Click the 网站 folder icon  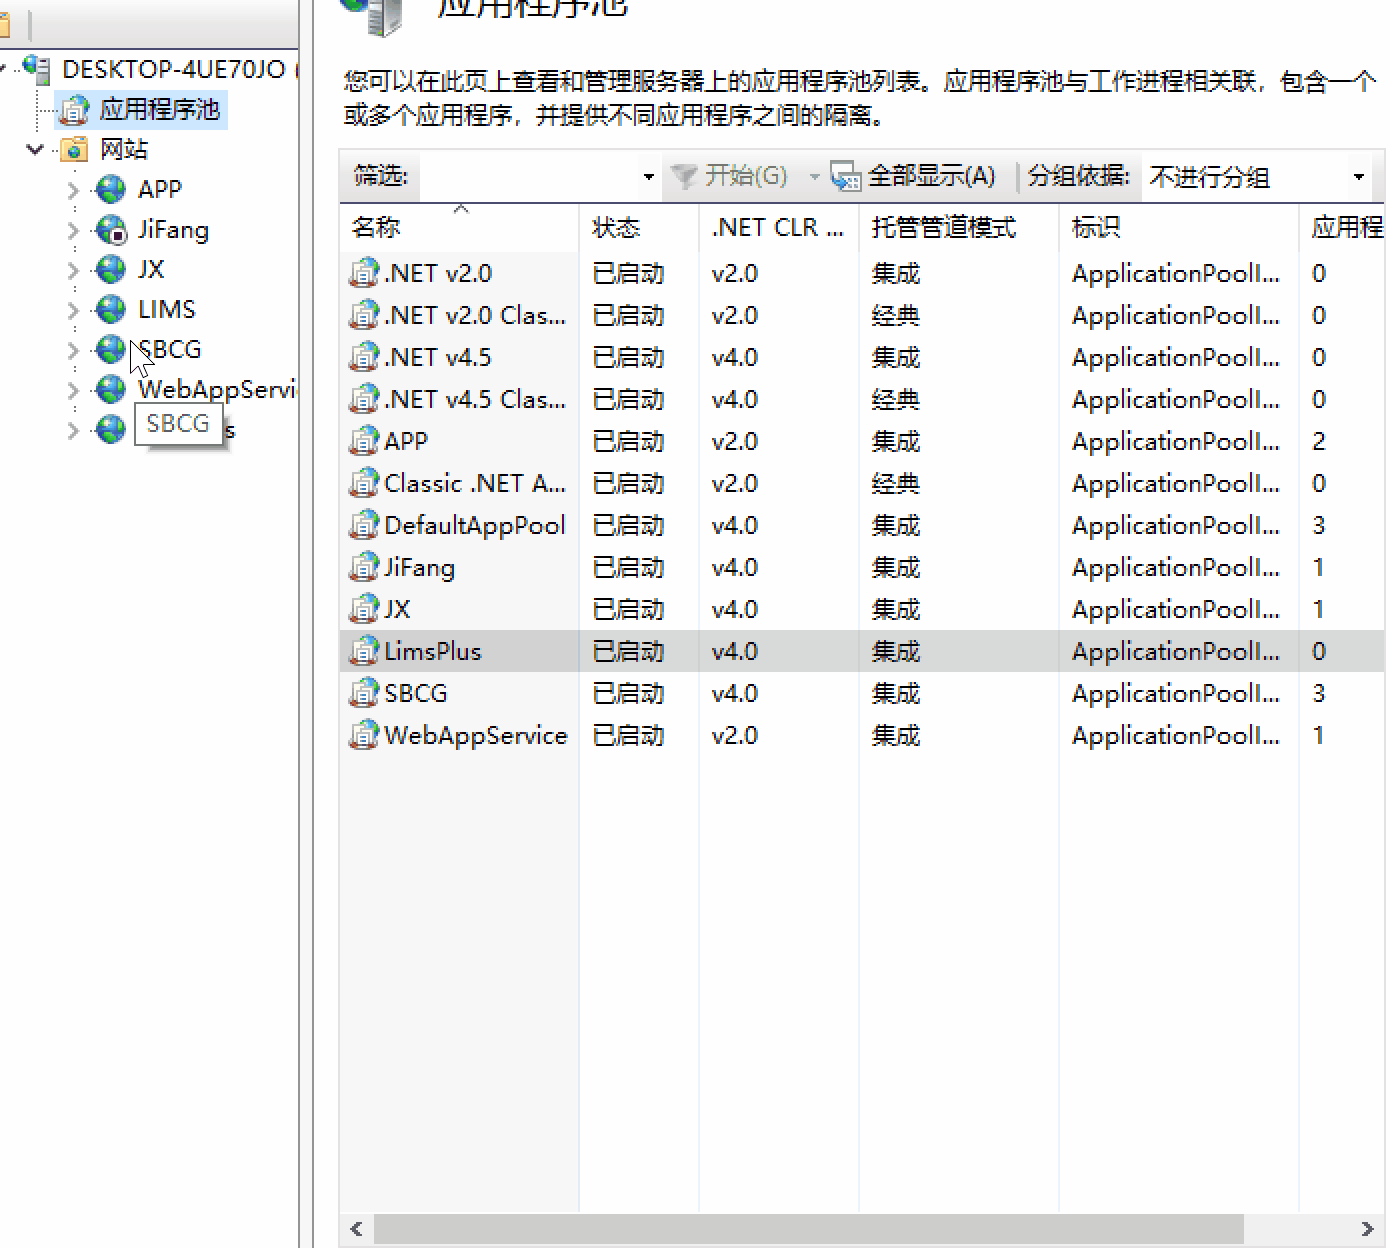point(74,150)
